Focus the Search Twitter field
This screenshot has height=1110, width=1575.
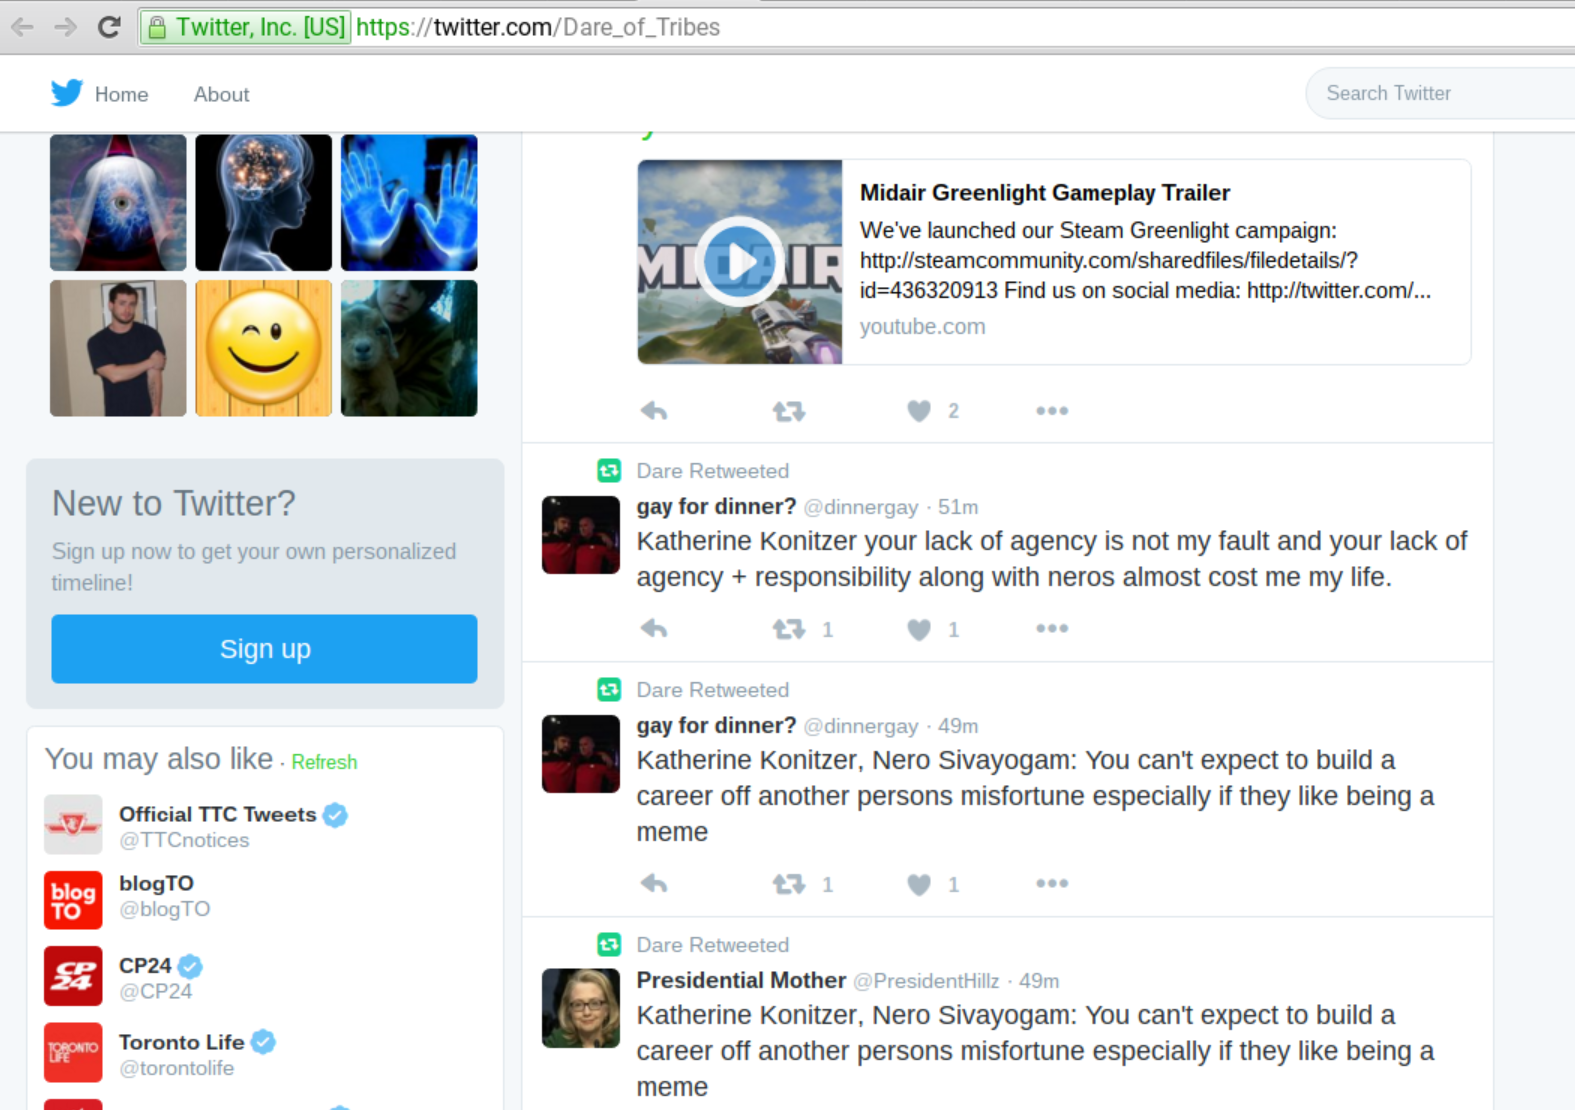[x=1440, y=93]
